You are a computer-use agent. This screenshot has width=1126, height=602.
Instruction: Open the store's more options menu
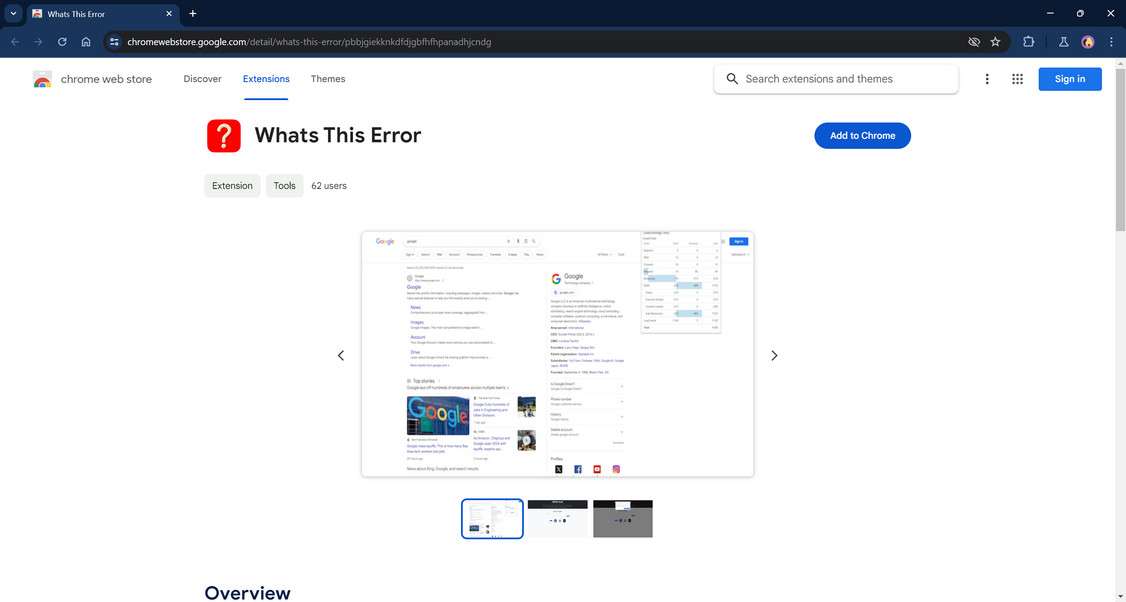click(986, 78)
